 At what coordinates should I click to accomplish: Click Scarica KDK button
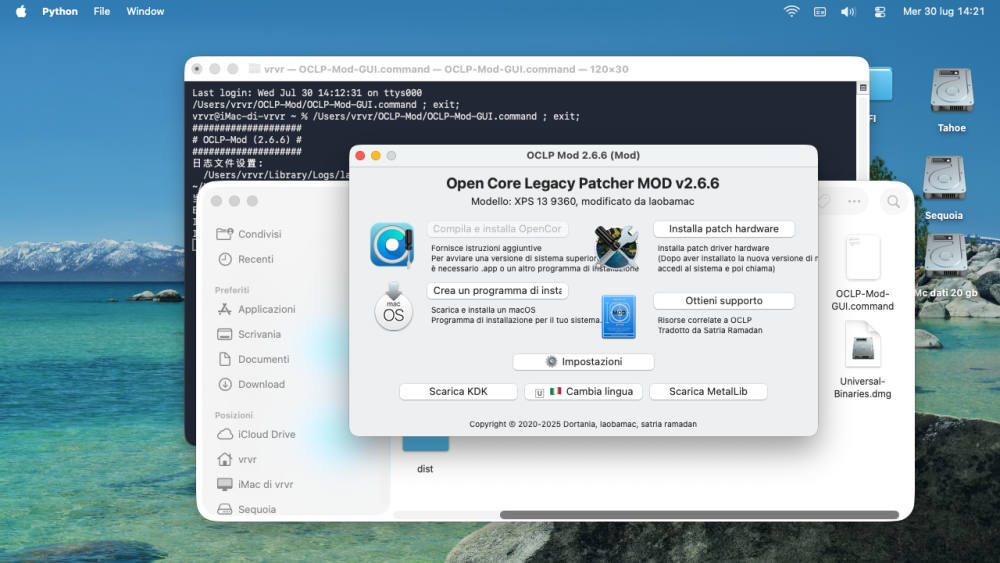[458, 391]
